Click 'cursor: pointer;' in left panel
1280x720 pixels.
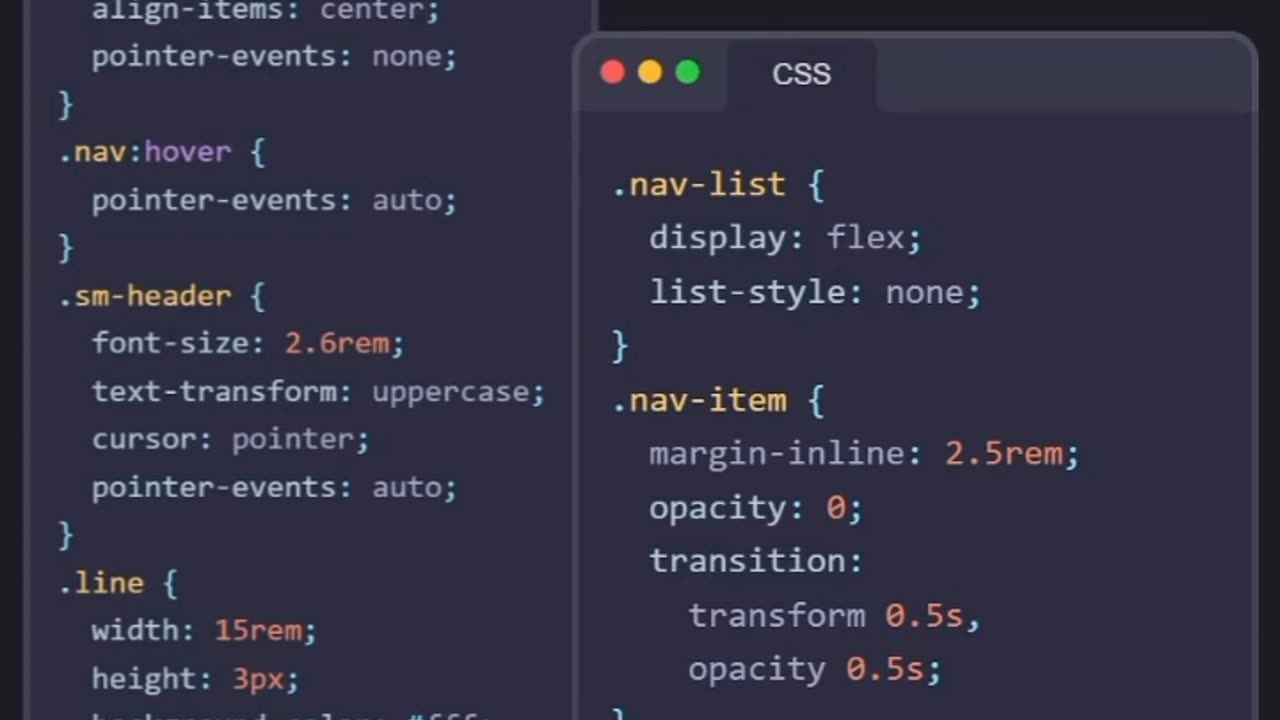coord(230,439)
